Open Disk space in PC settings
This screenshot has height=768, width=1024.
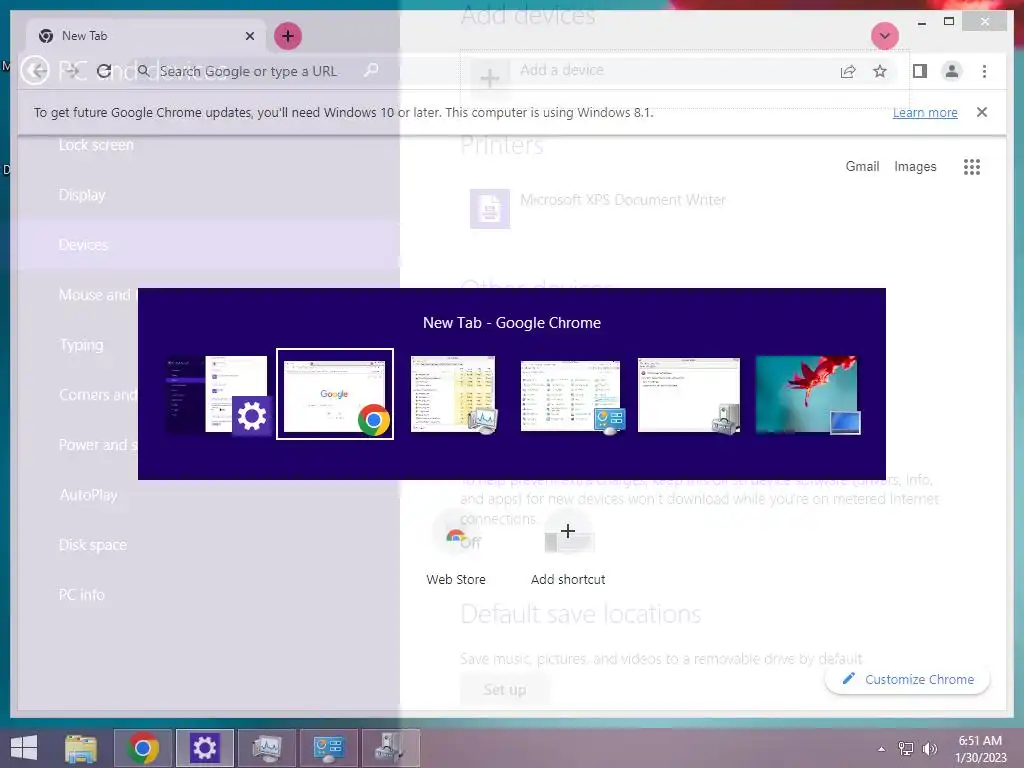click(x=93, y=545)
